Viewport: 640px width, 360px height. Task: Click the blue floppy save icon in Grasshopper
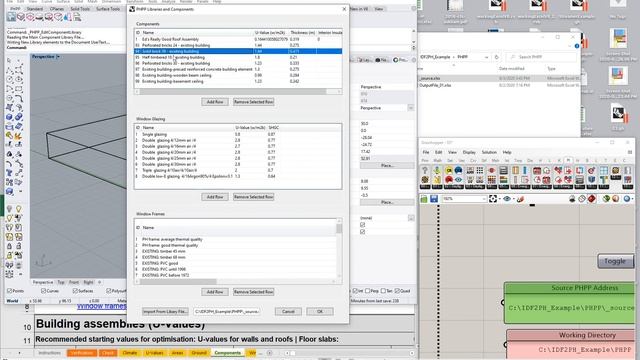pos(433,199)
